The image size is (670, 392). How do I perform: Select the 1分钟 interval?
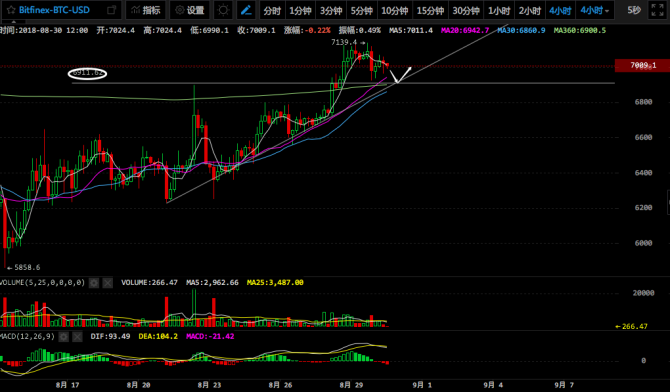coord(300,11)
